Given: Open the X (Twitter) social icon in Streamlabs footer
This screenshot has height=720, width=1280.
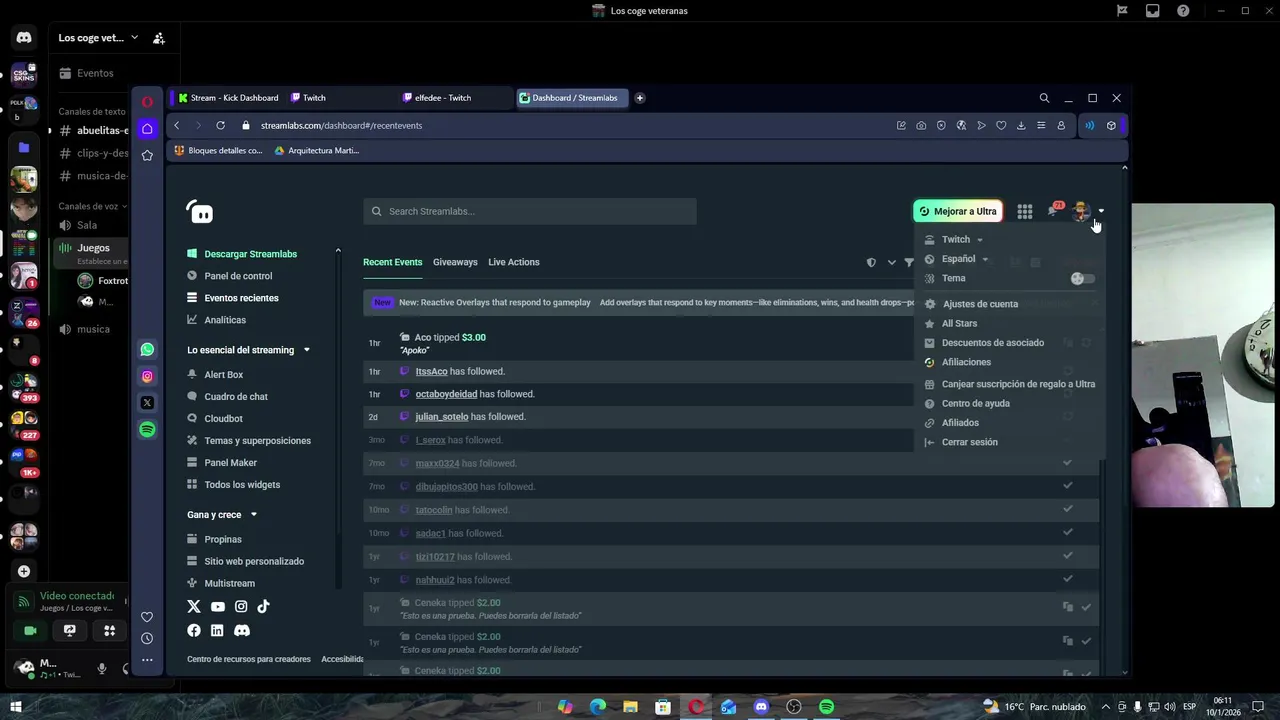Looking at the screenshot, I should 194,606.
